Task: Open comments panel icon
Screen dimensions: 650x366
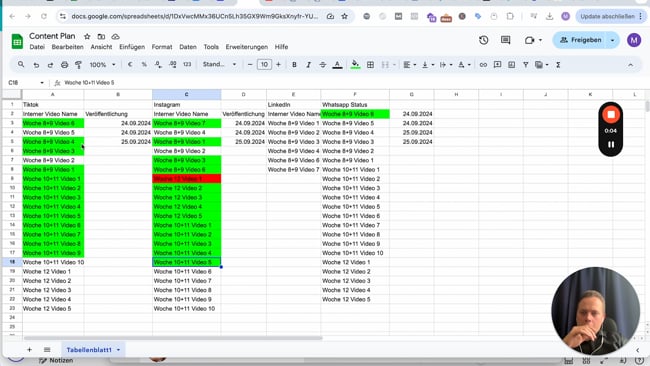Action: [505, 40]
